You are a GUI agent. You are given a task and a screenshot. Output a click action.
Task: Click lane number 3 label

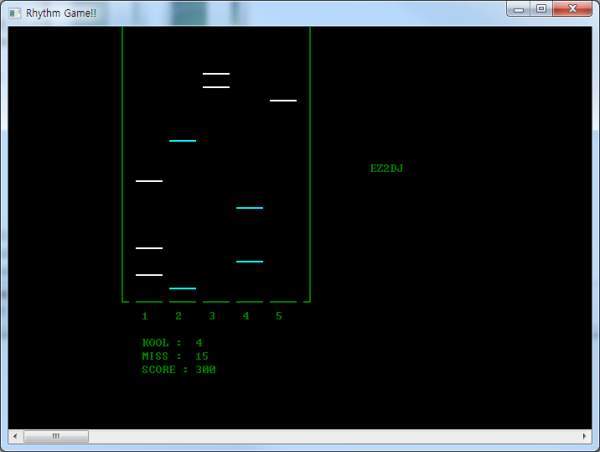click(212, 316)
